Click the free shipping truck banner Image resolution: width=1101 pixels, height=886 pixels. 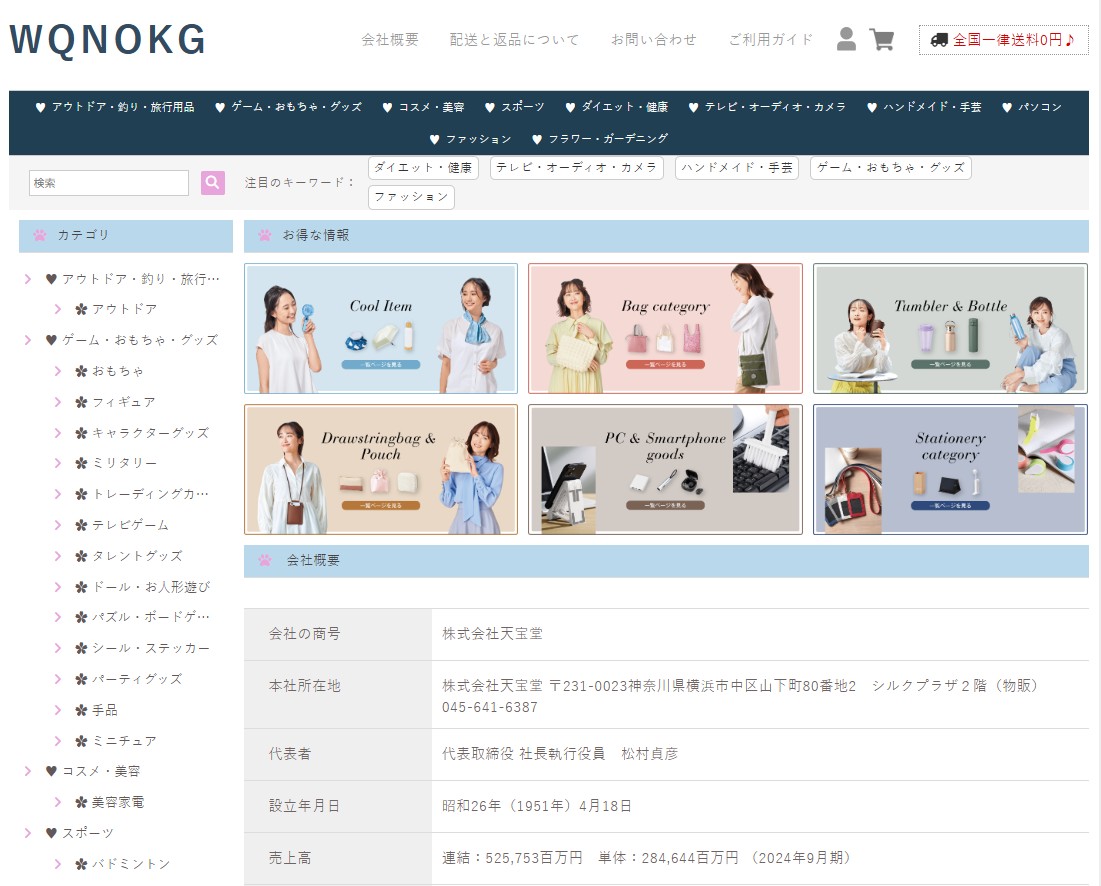pyautogui.click(x=1003, y=40)
